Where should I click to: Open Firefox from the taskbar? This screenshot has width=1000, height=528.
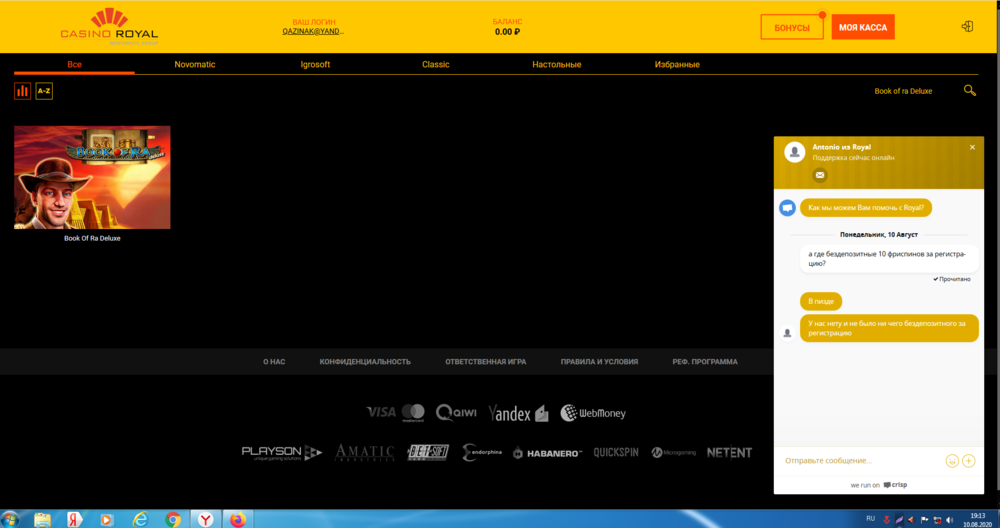(238, 520)
